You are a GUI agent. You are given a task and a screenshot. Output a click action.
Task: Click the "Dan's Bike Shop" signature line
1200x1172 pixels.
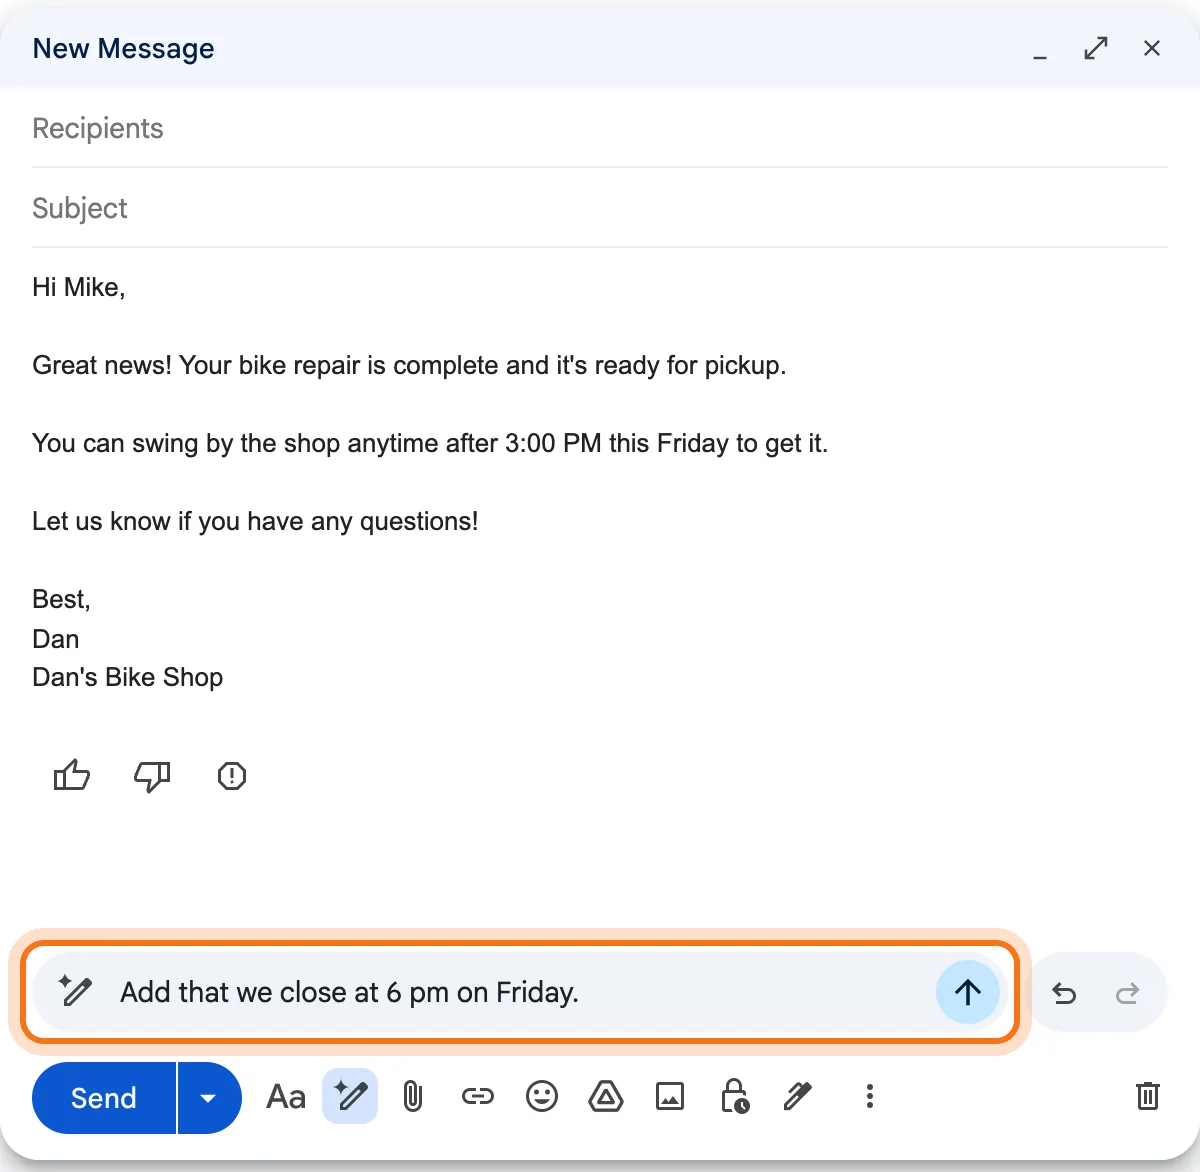pos(127,677)
